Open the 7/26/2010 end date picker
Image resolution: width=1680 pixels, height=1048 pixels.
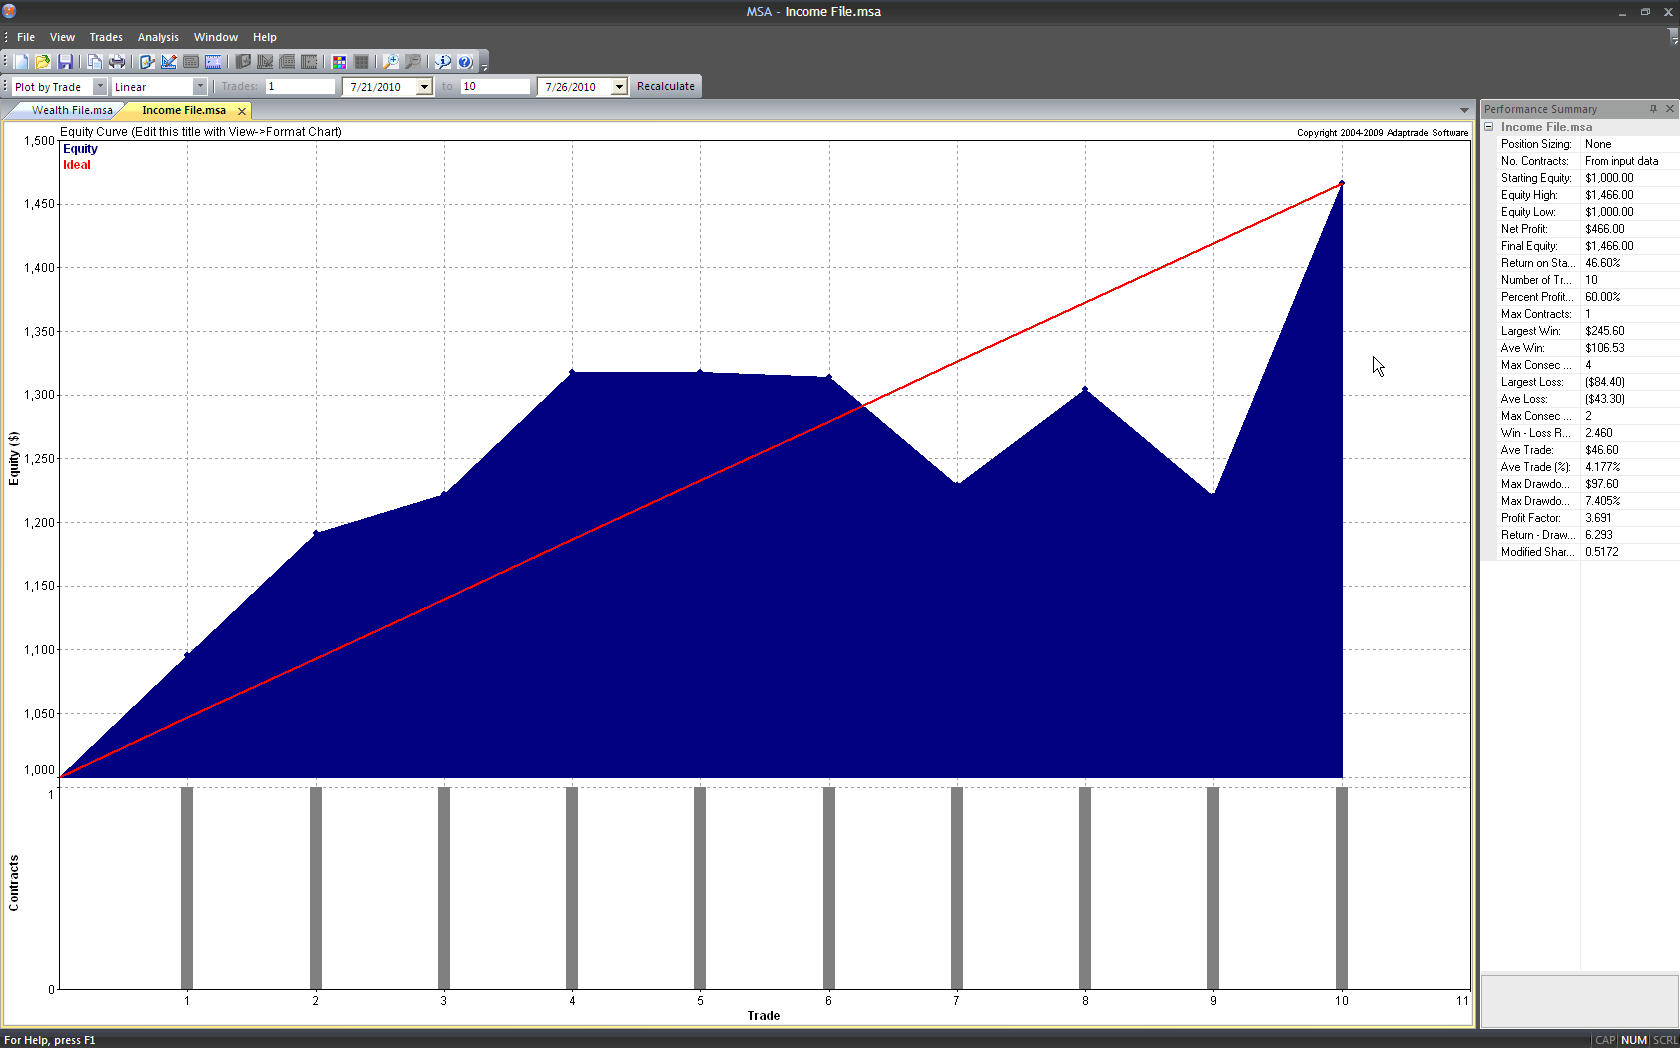tap(619, 87)
